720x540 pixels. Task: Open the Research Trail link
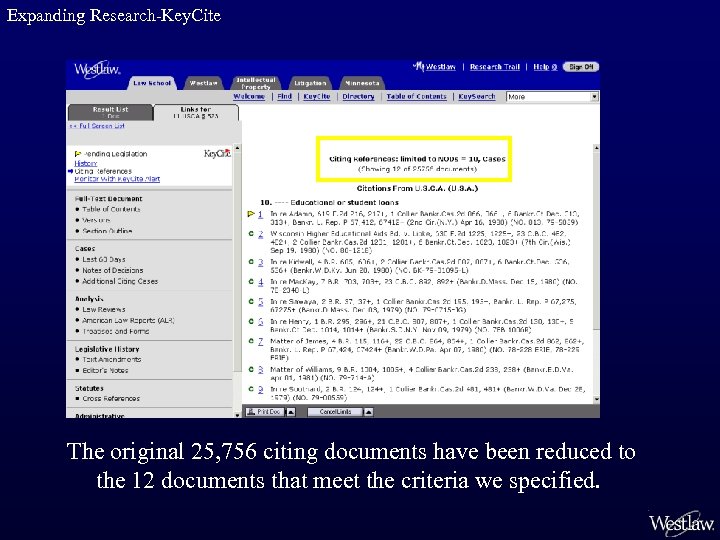(x=495, y=67)
